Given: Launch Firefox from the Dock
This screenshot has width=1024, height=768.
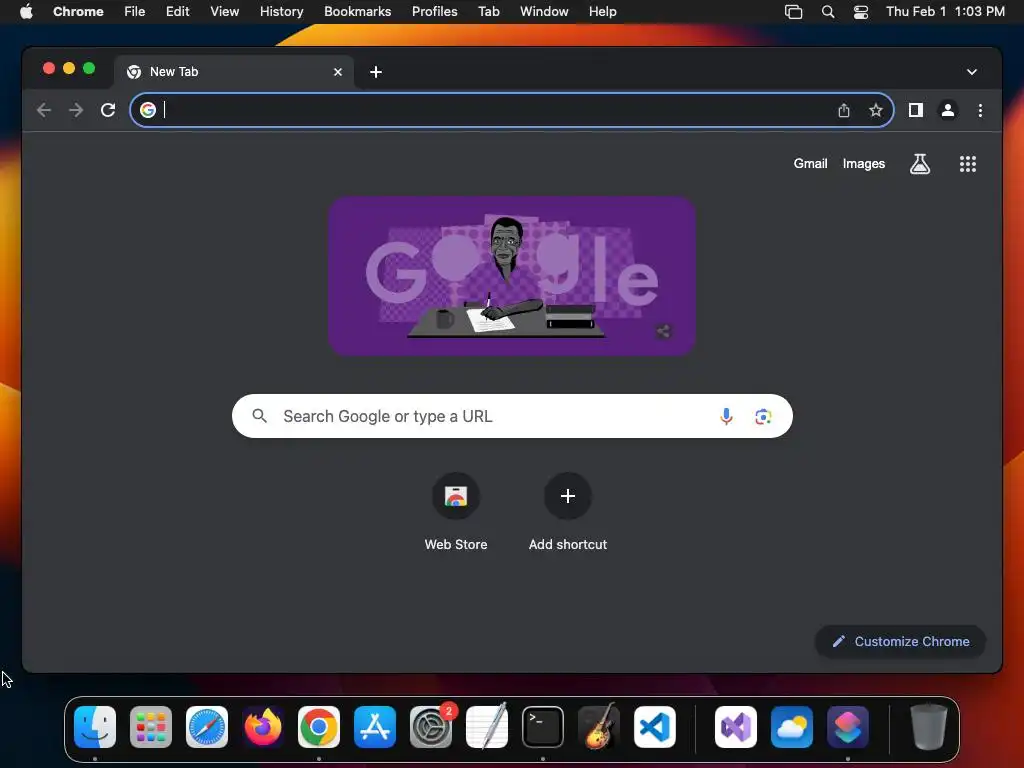Looking at the screenshot, I should (263, 727).
